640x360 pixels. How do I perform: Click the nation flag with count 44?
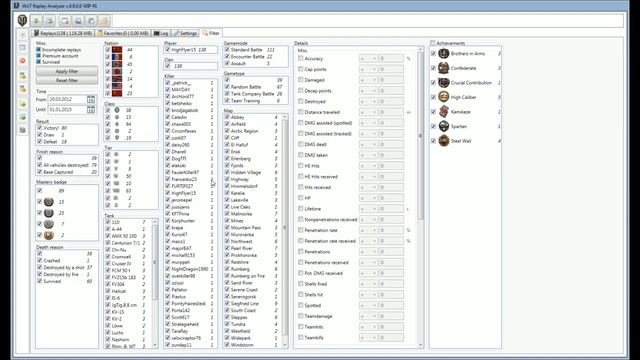point(117,50)
